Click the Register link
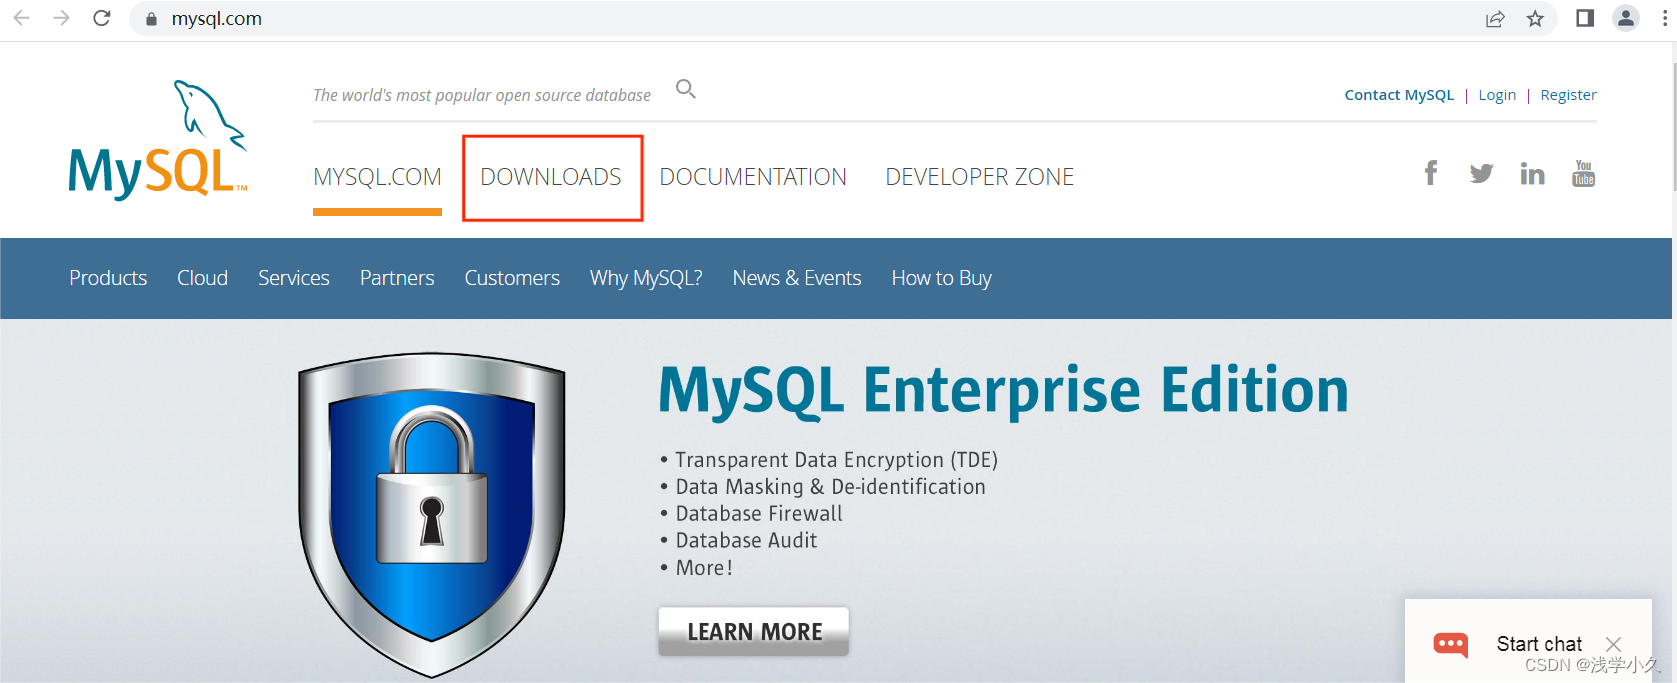The image size is (1677, 683). click(1568, 95)
